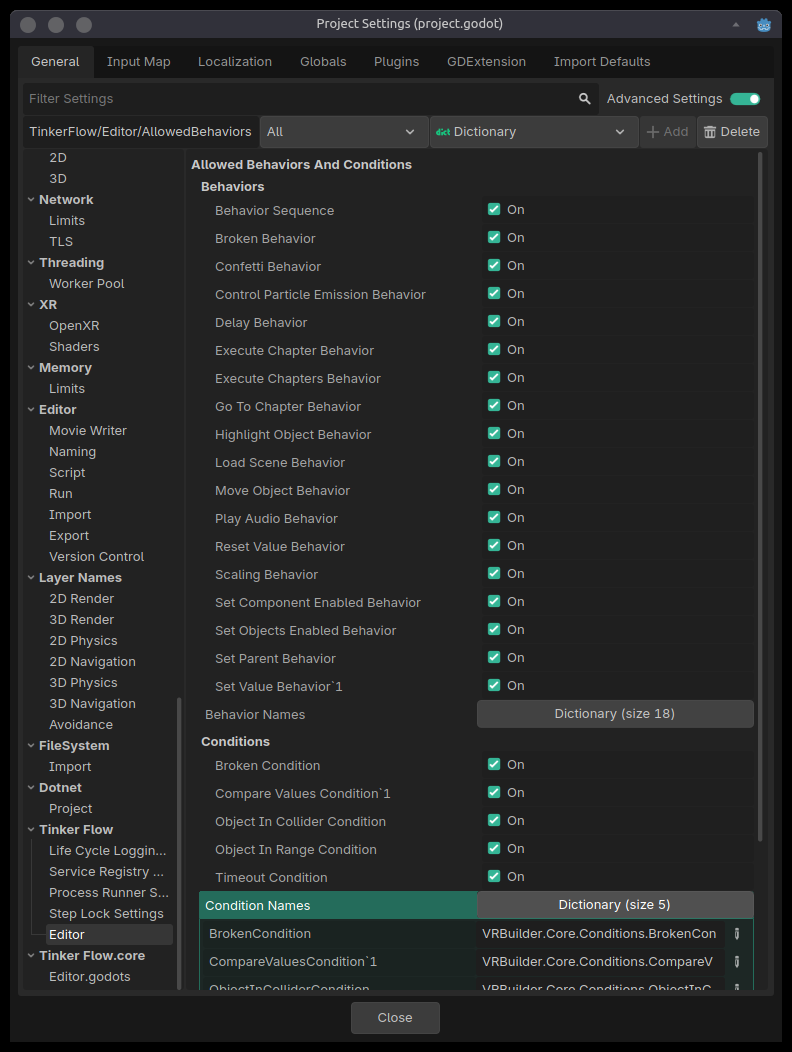The height and width of the screenshot is (1052, 792).
Task: Toggle Broken Condition checkbox
Action: 494,764
